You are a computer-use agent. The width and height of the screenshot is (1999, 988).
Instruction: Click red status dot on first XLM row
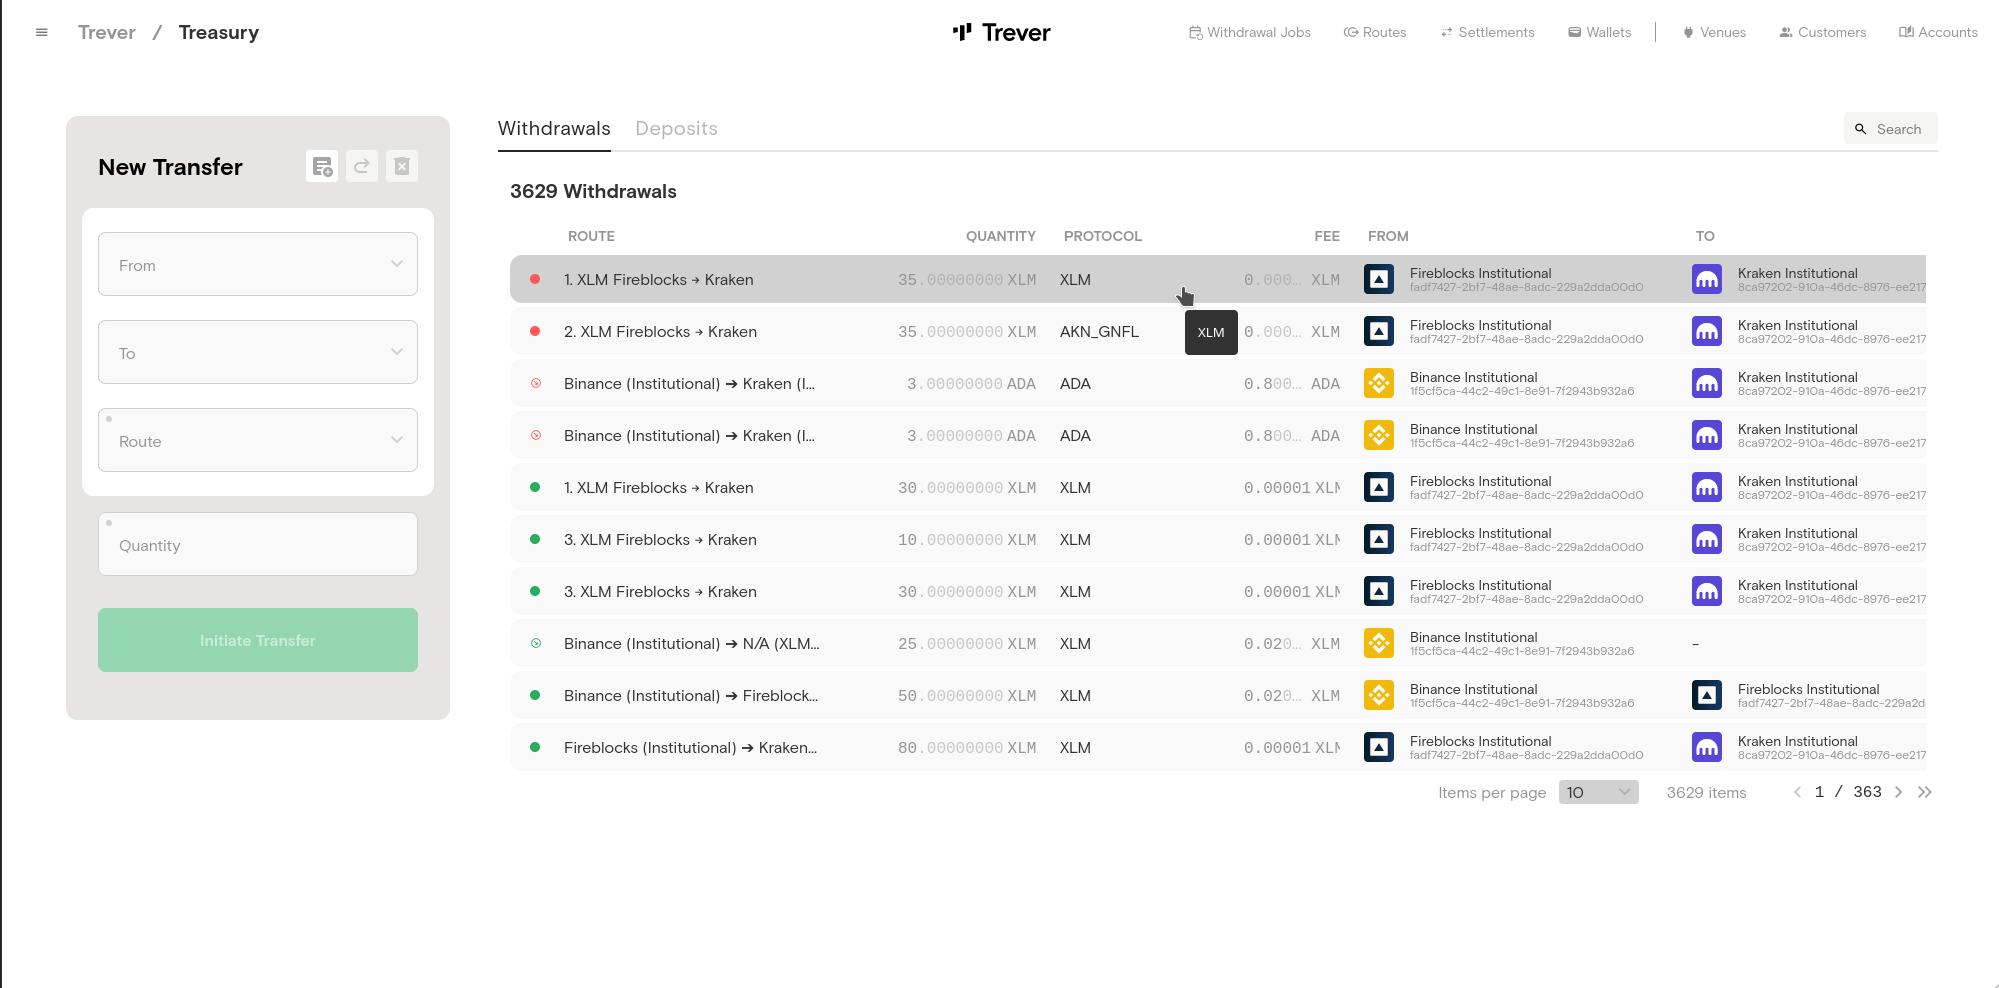(x=535, y=279)
